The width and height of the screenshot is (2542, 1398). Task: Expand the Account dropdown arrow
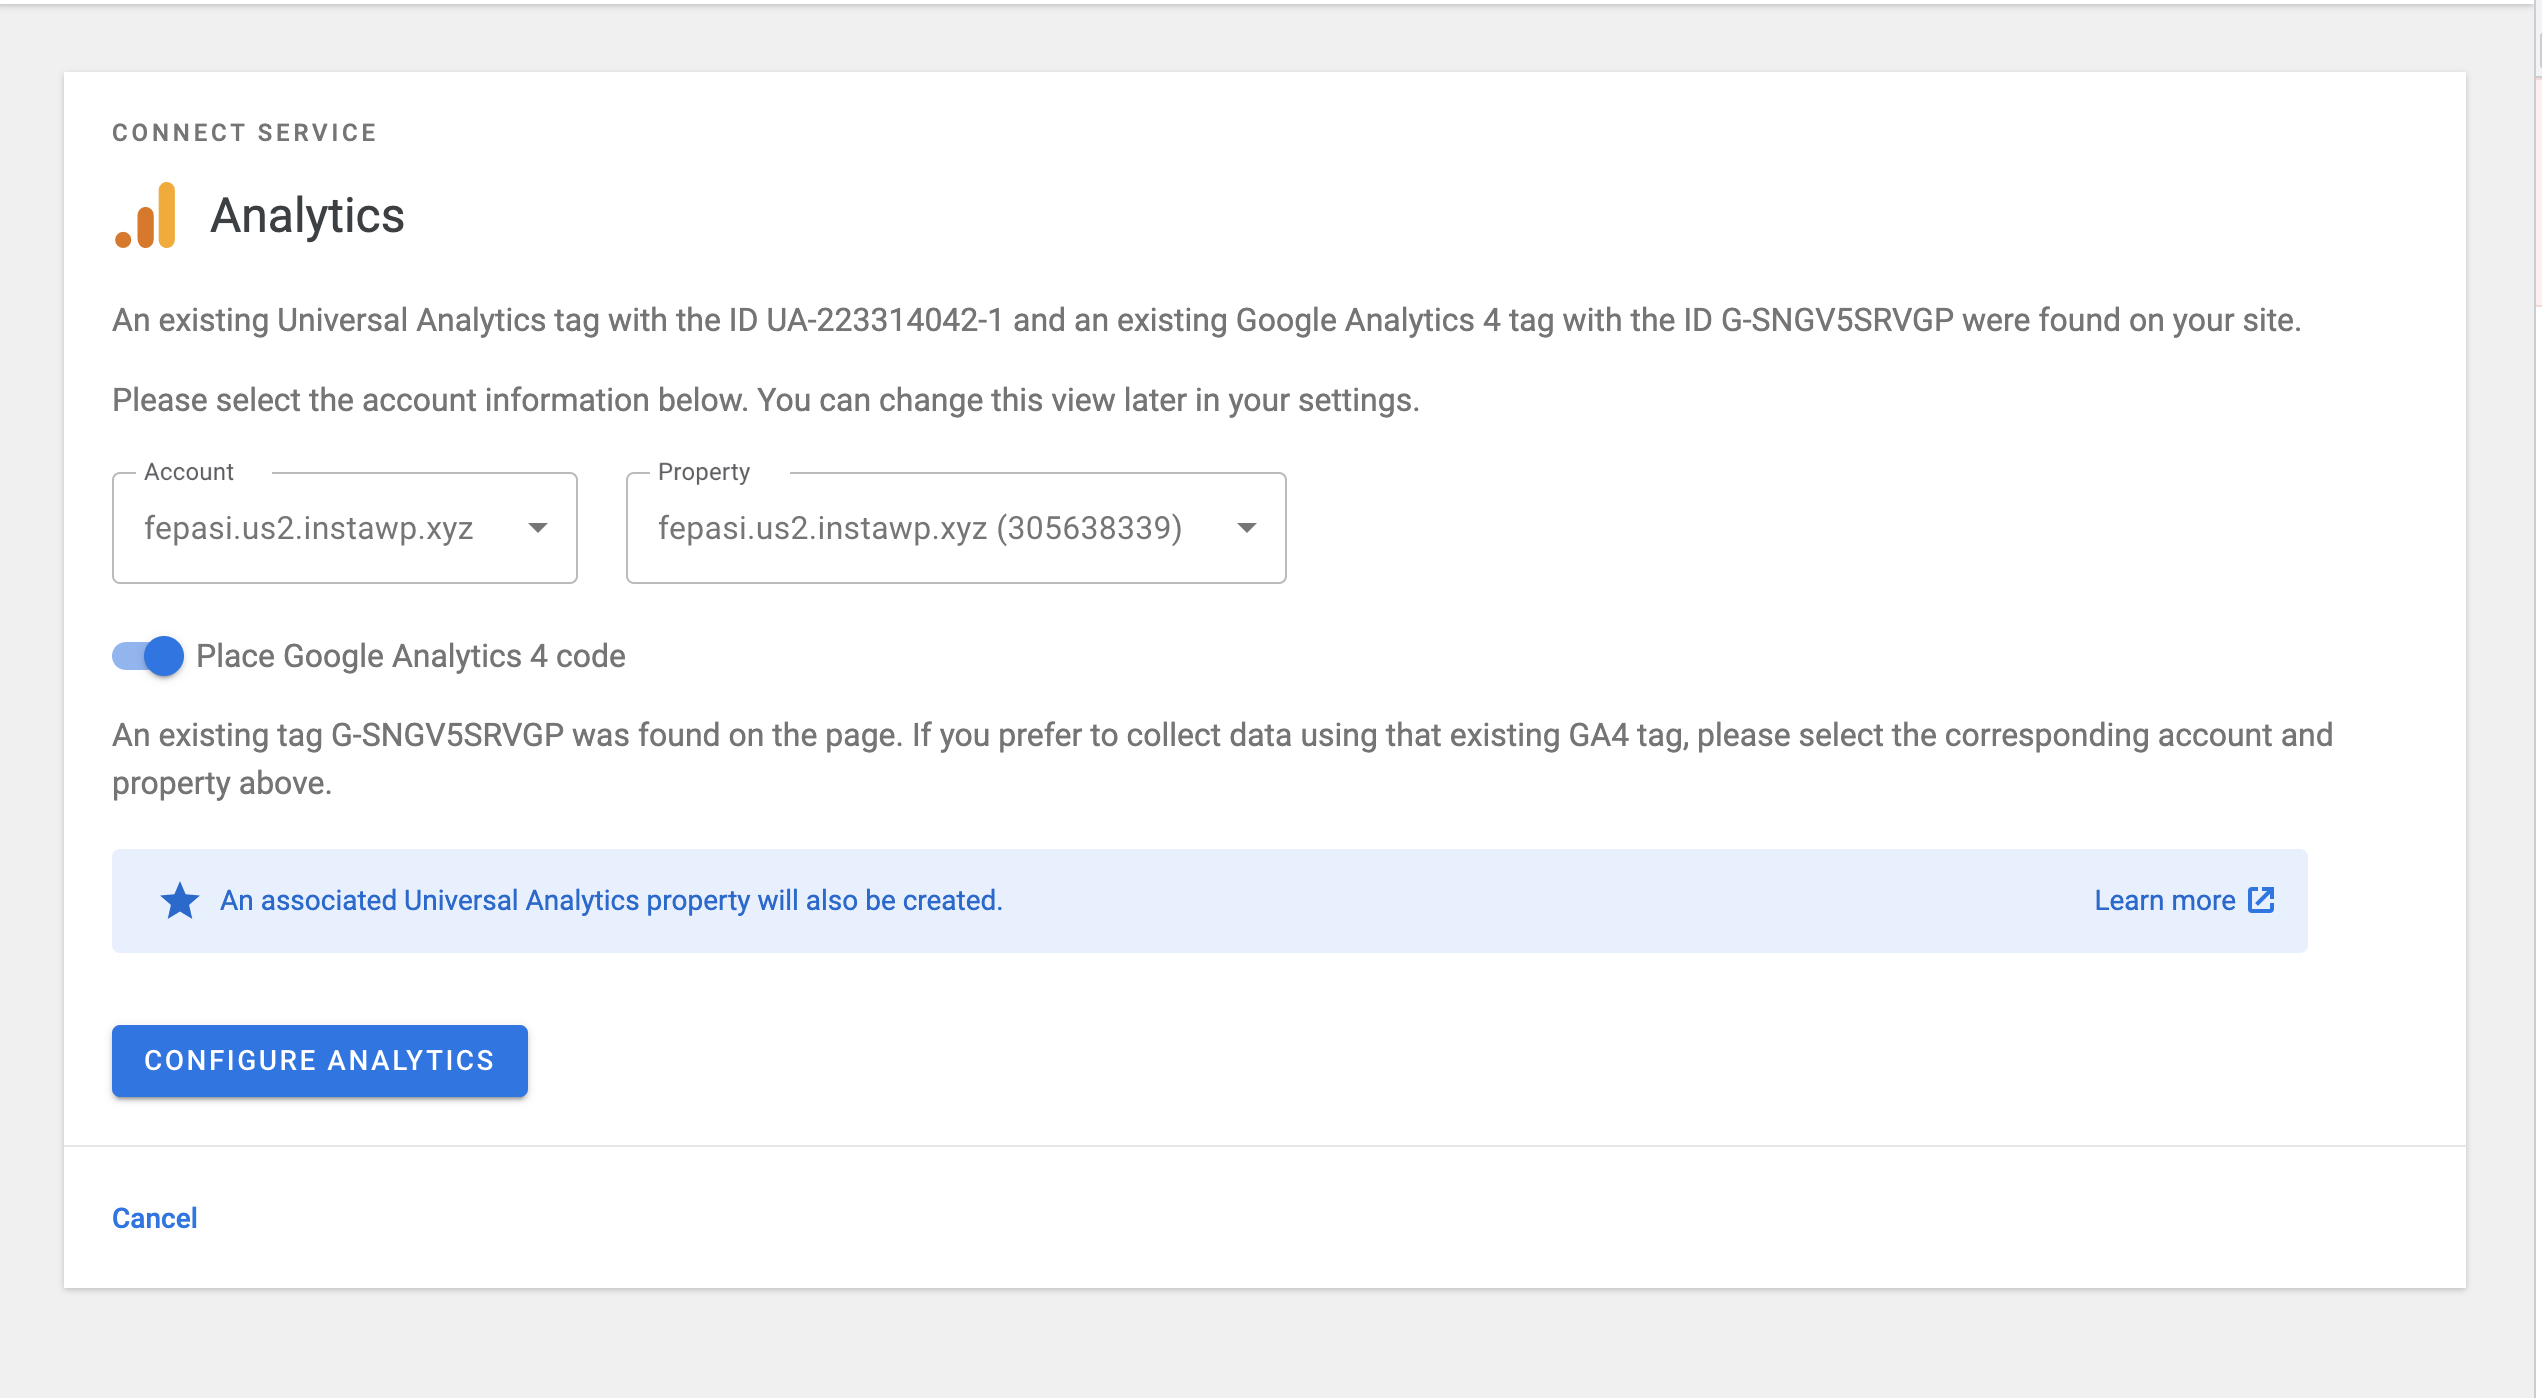pyautogui.click(x=538, y=528)
